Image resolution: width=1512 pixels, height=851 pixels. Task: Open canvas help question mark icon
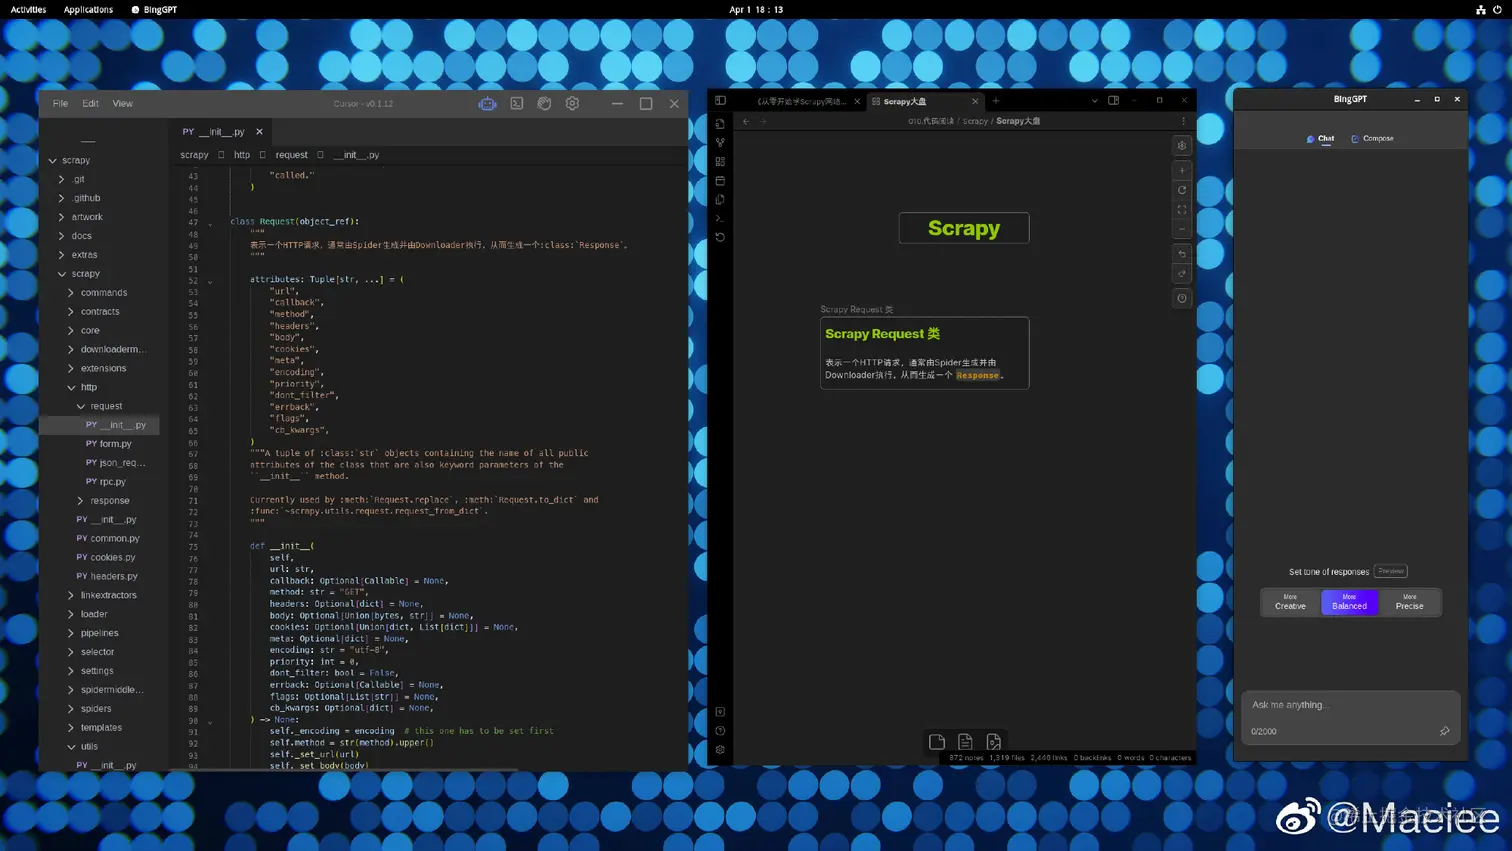tap(1182, 298)
